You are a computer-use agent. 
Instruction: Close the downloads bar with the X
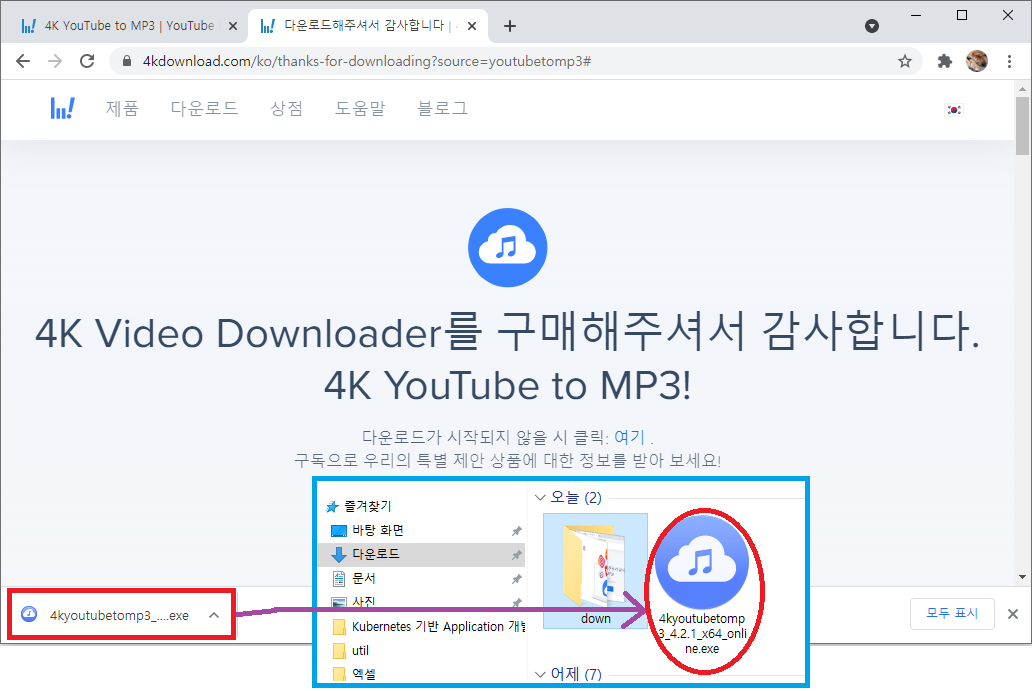pos(1013,614)
